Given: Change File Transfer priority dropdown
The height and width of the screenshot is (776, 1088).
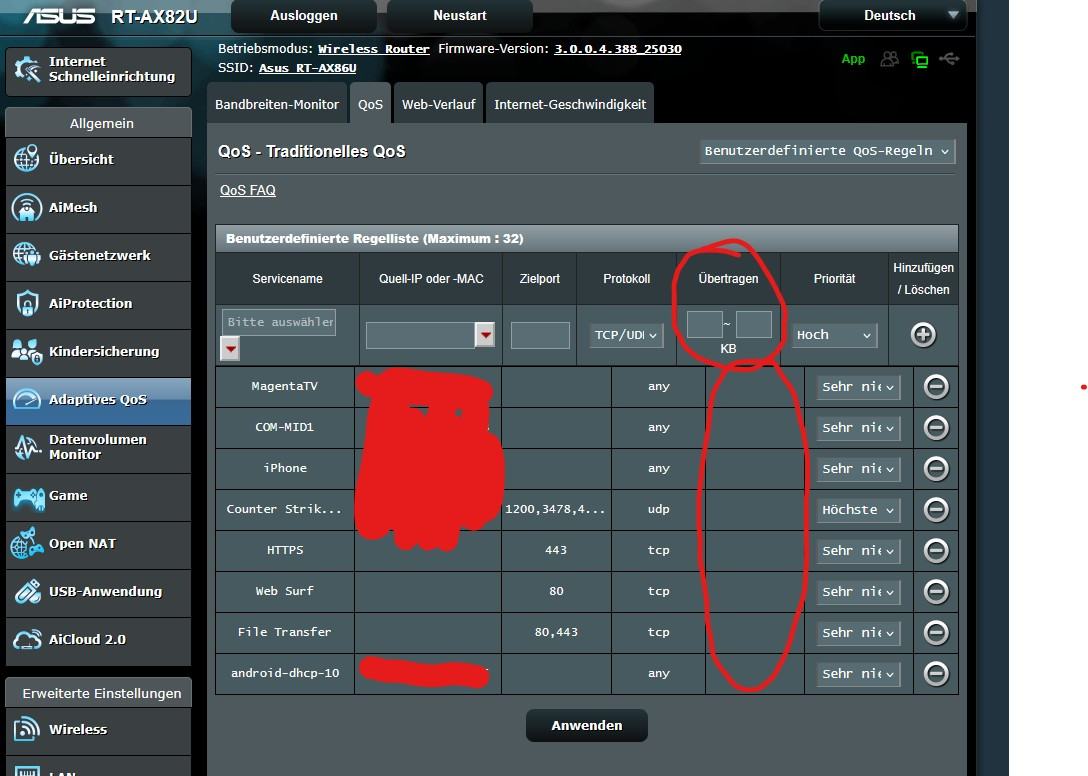Looking at the screenshot, I should (858, 633).
